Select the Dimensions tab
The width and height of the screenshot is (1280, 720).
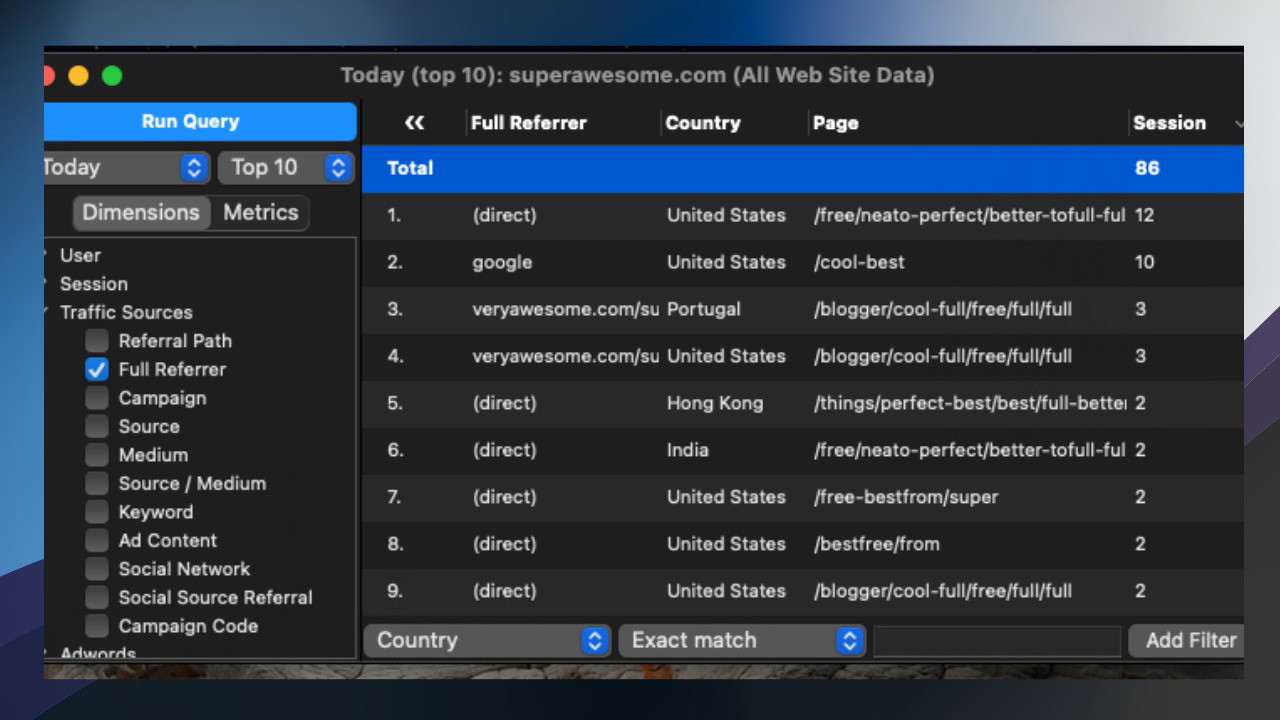(x=141, y=213)
